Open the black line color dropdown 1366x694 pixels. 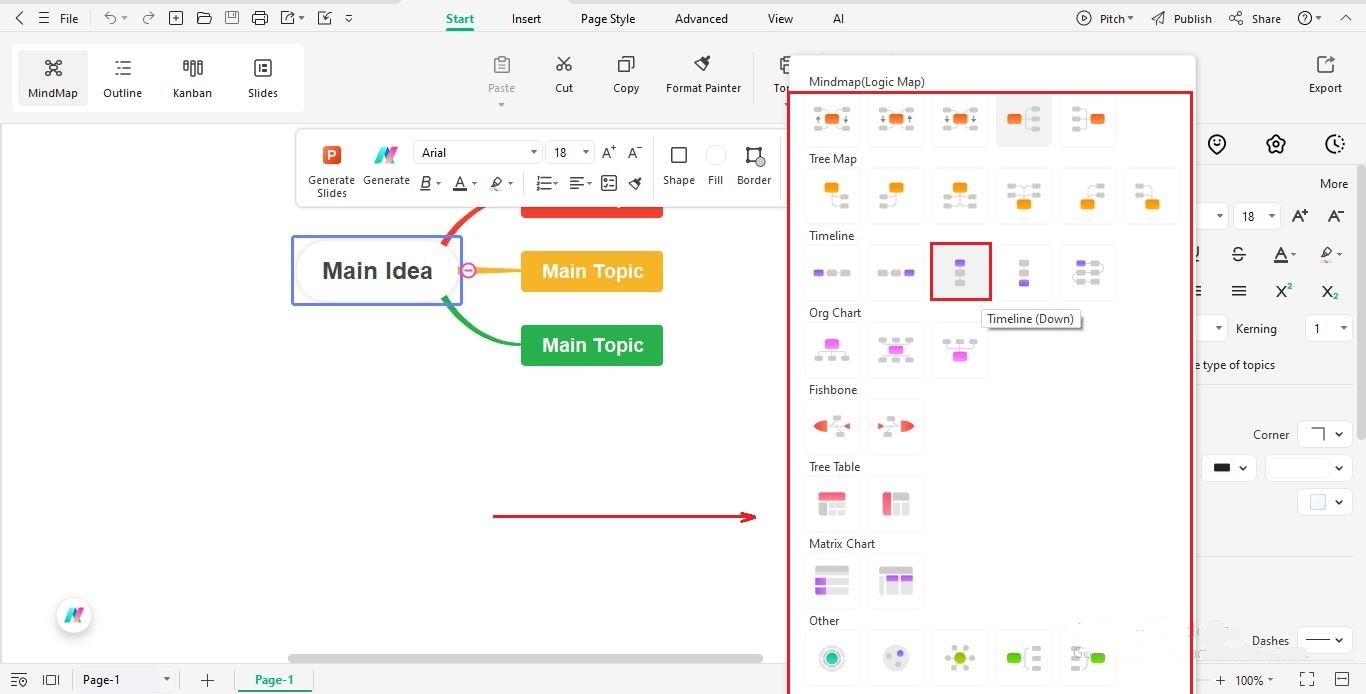coord(1228,468)
